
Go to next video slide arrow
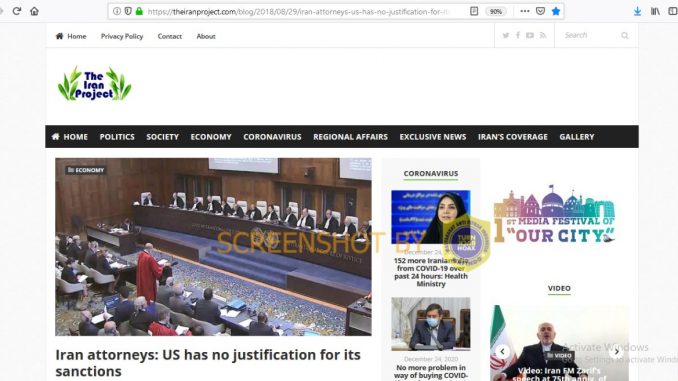click(x=616, y=352)
